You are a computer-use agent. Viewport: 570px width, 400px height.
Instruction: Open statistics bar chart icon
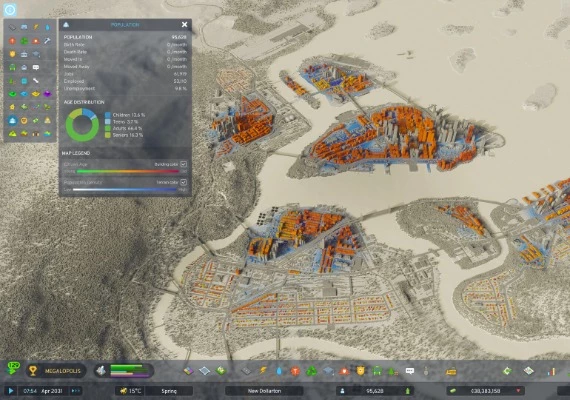point(551,371)
